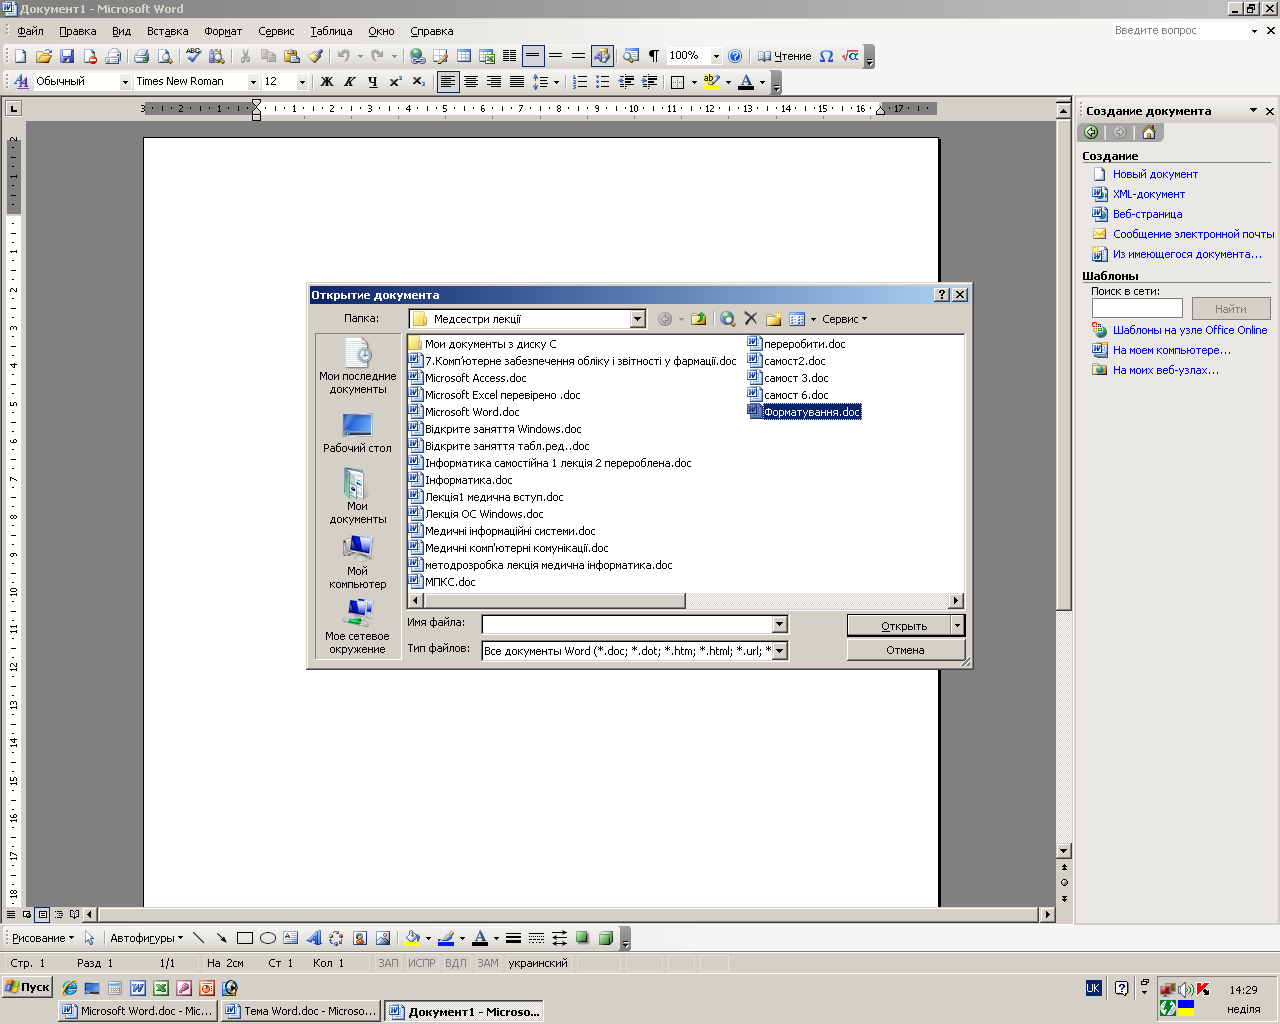The image size is (1280, 1024).
Task: Click the Insert Hyperlink globe icon
Action: pos(418,56)
